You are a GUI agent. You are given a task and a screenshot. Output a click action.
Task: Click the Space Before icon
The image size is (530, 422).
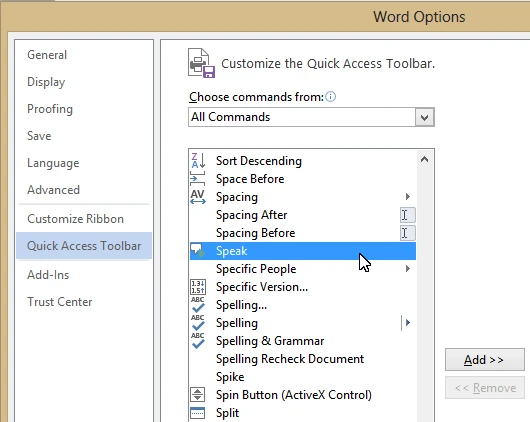coord(198,179)
